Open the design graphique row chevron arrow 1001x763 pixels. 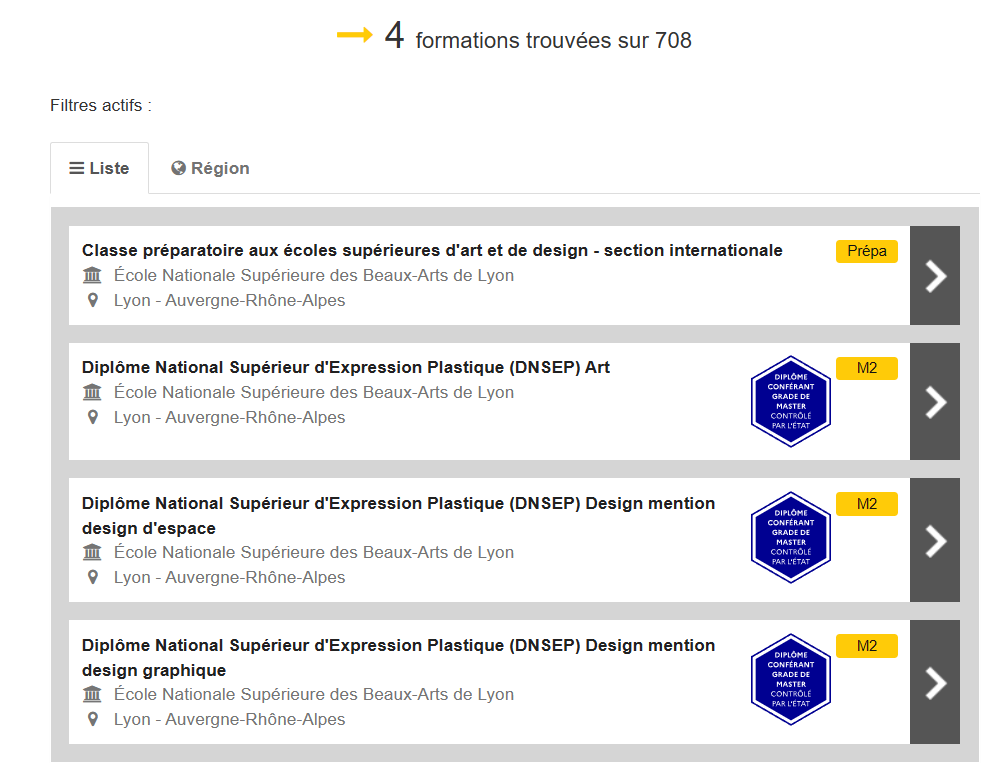(935, 682)
